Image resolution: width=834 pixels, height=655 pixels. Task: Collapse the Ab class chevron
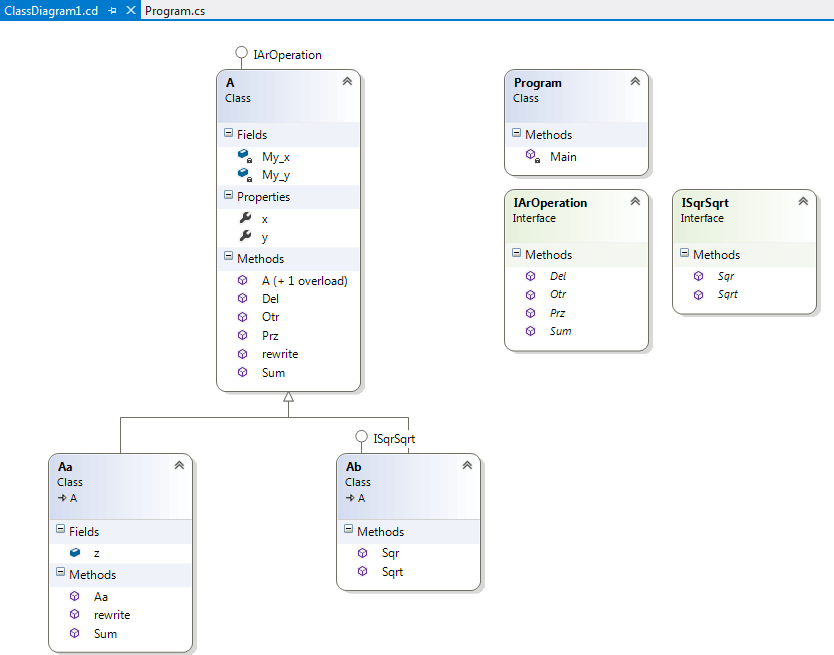click(x=467, y=465)
